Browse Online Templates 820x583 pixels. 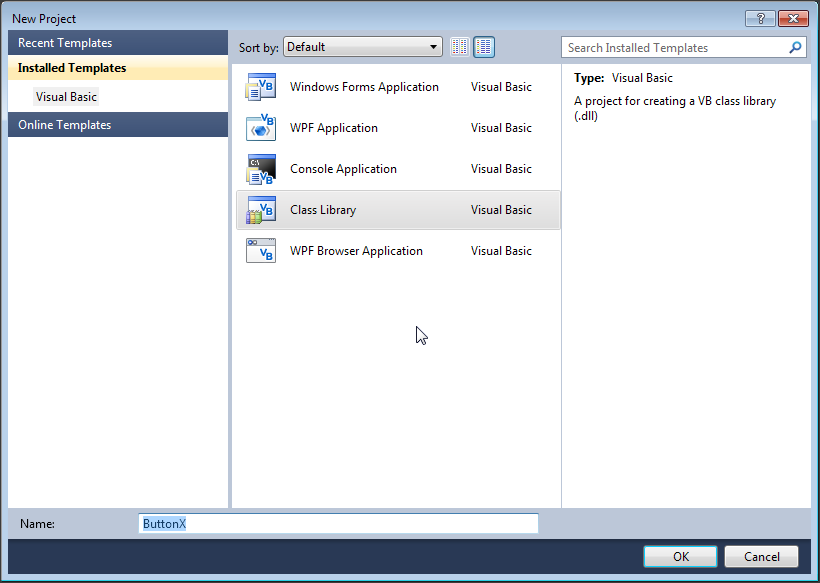pyautogui.click(x=62, y=124)
